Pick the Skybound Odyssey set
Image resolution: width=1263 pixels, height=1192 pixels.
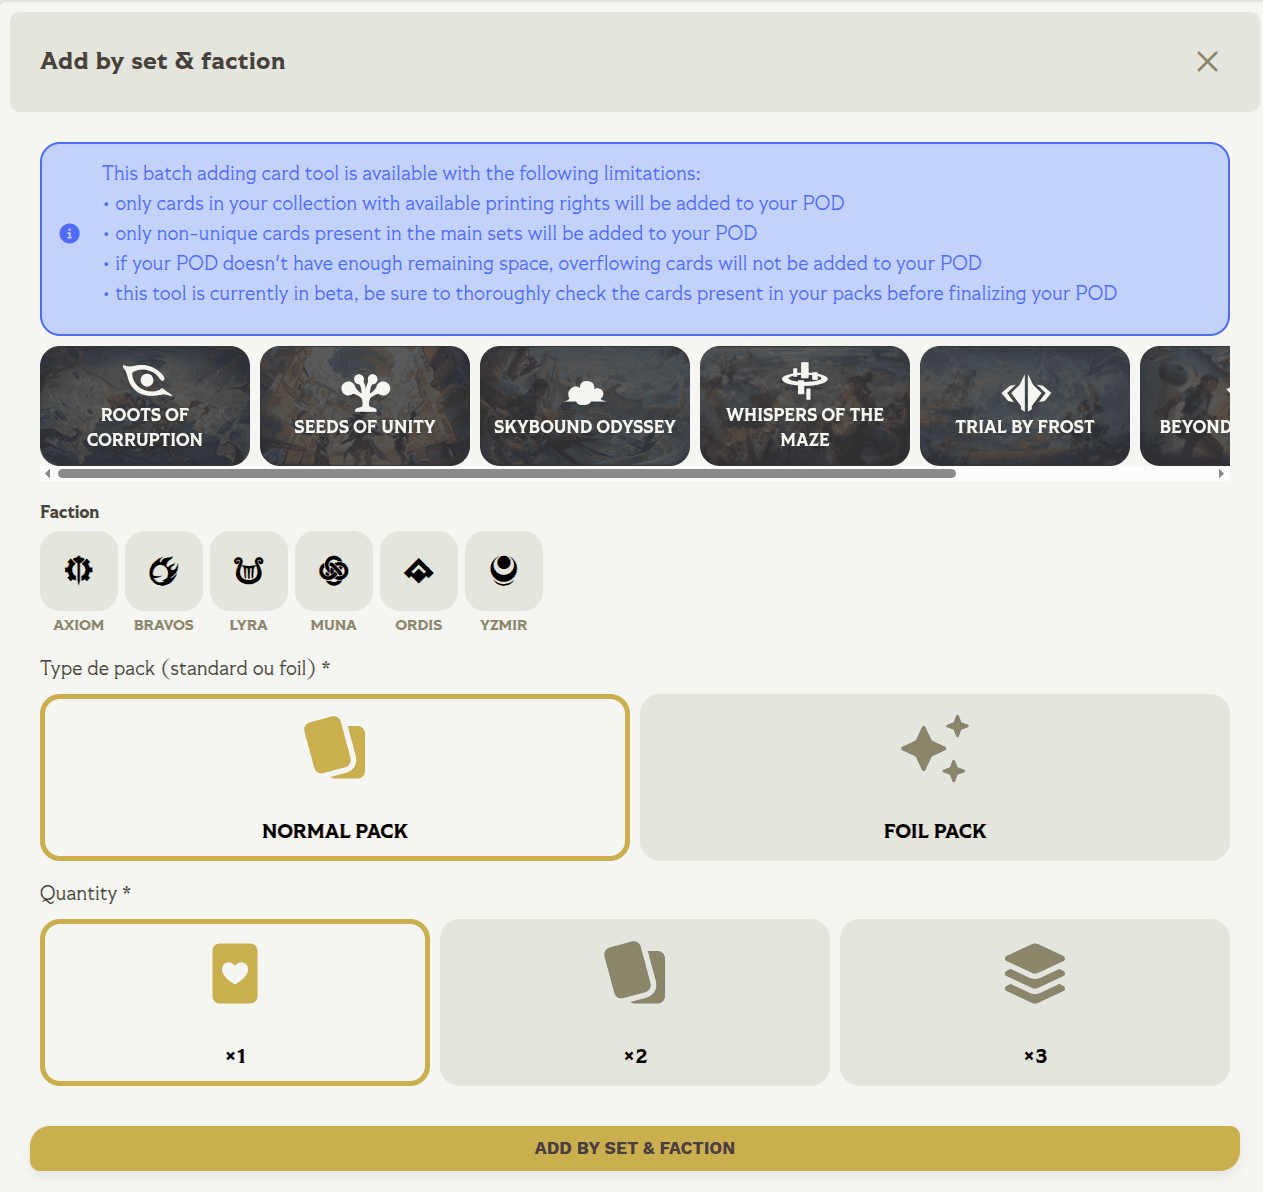pos(585,406)
